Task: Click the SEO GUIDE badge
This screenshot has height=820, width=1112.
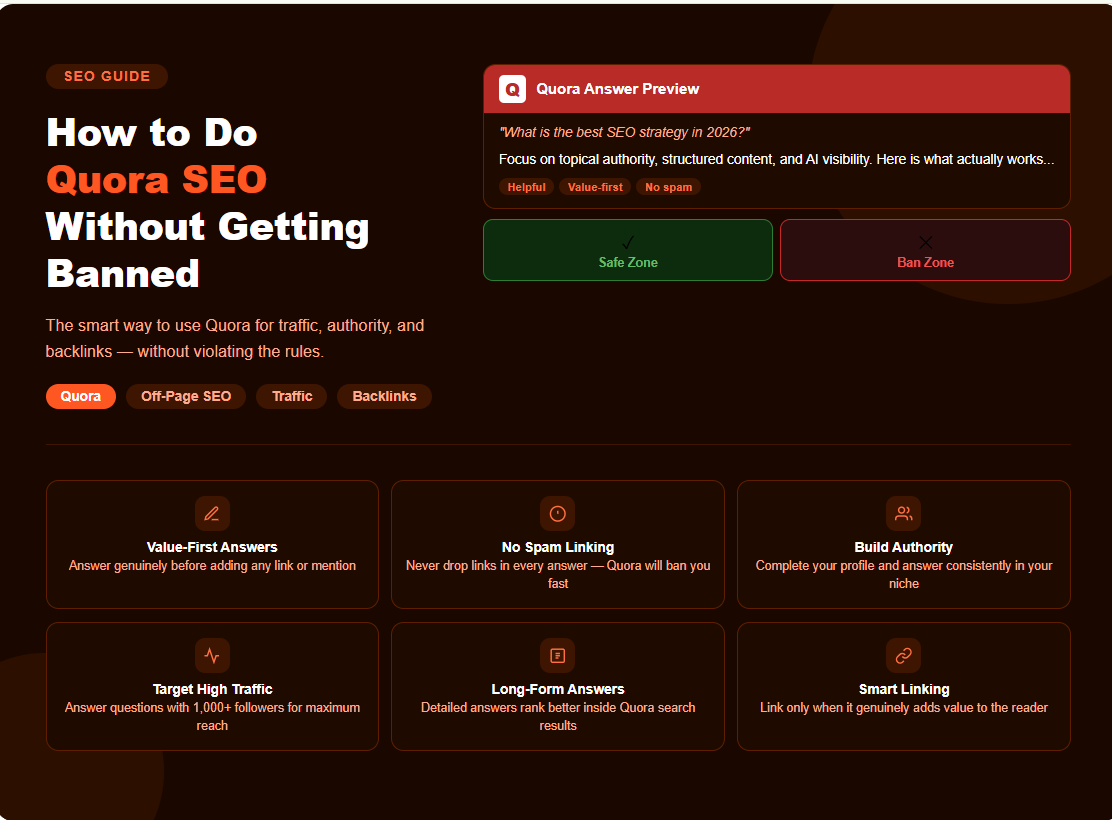Action: pyautogui.click(x=106, y=76)
